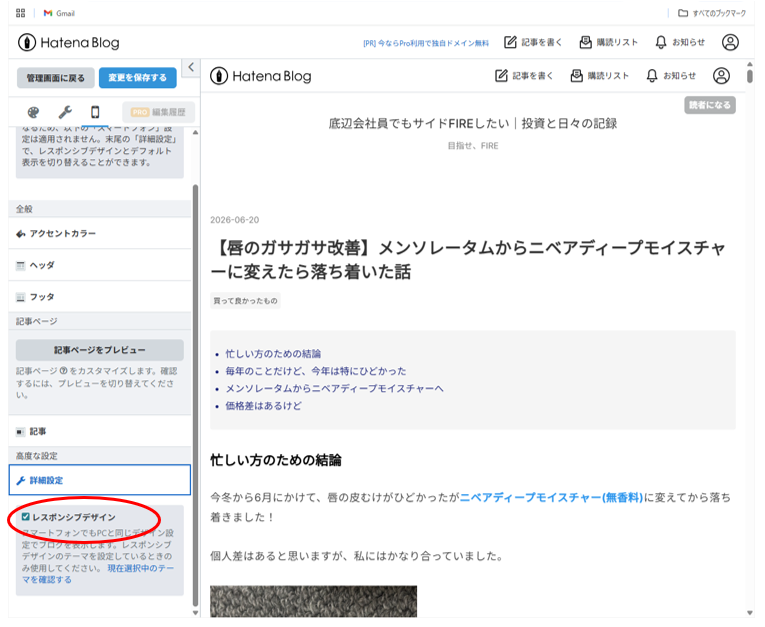Collapse the sidebar with the chevron arrow
The width and height of the screenshot is (765, 627).
click(191, 67)
